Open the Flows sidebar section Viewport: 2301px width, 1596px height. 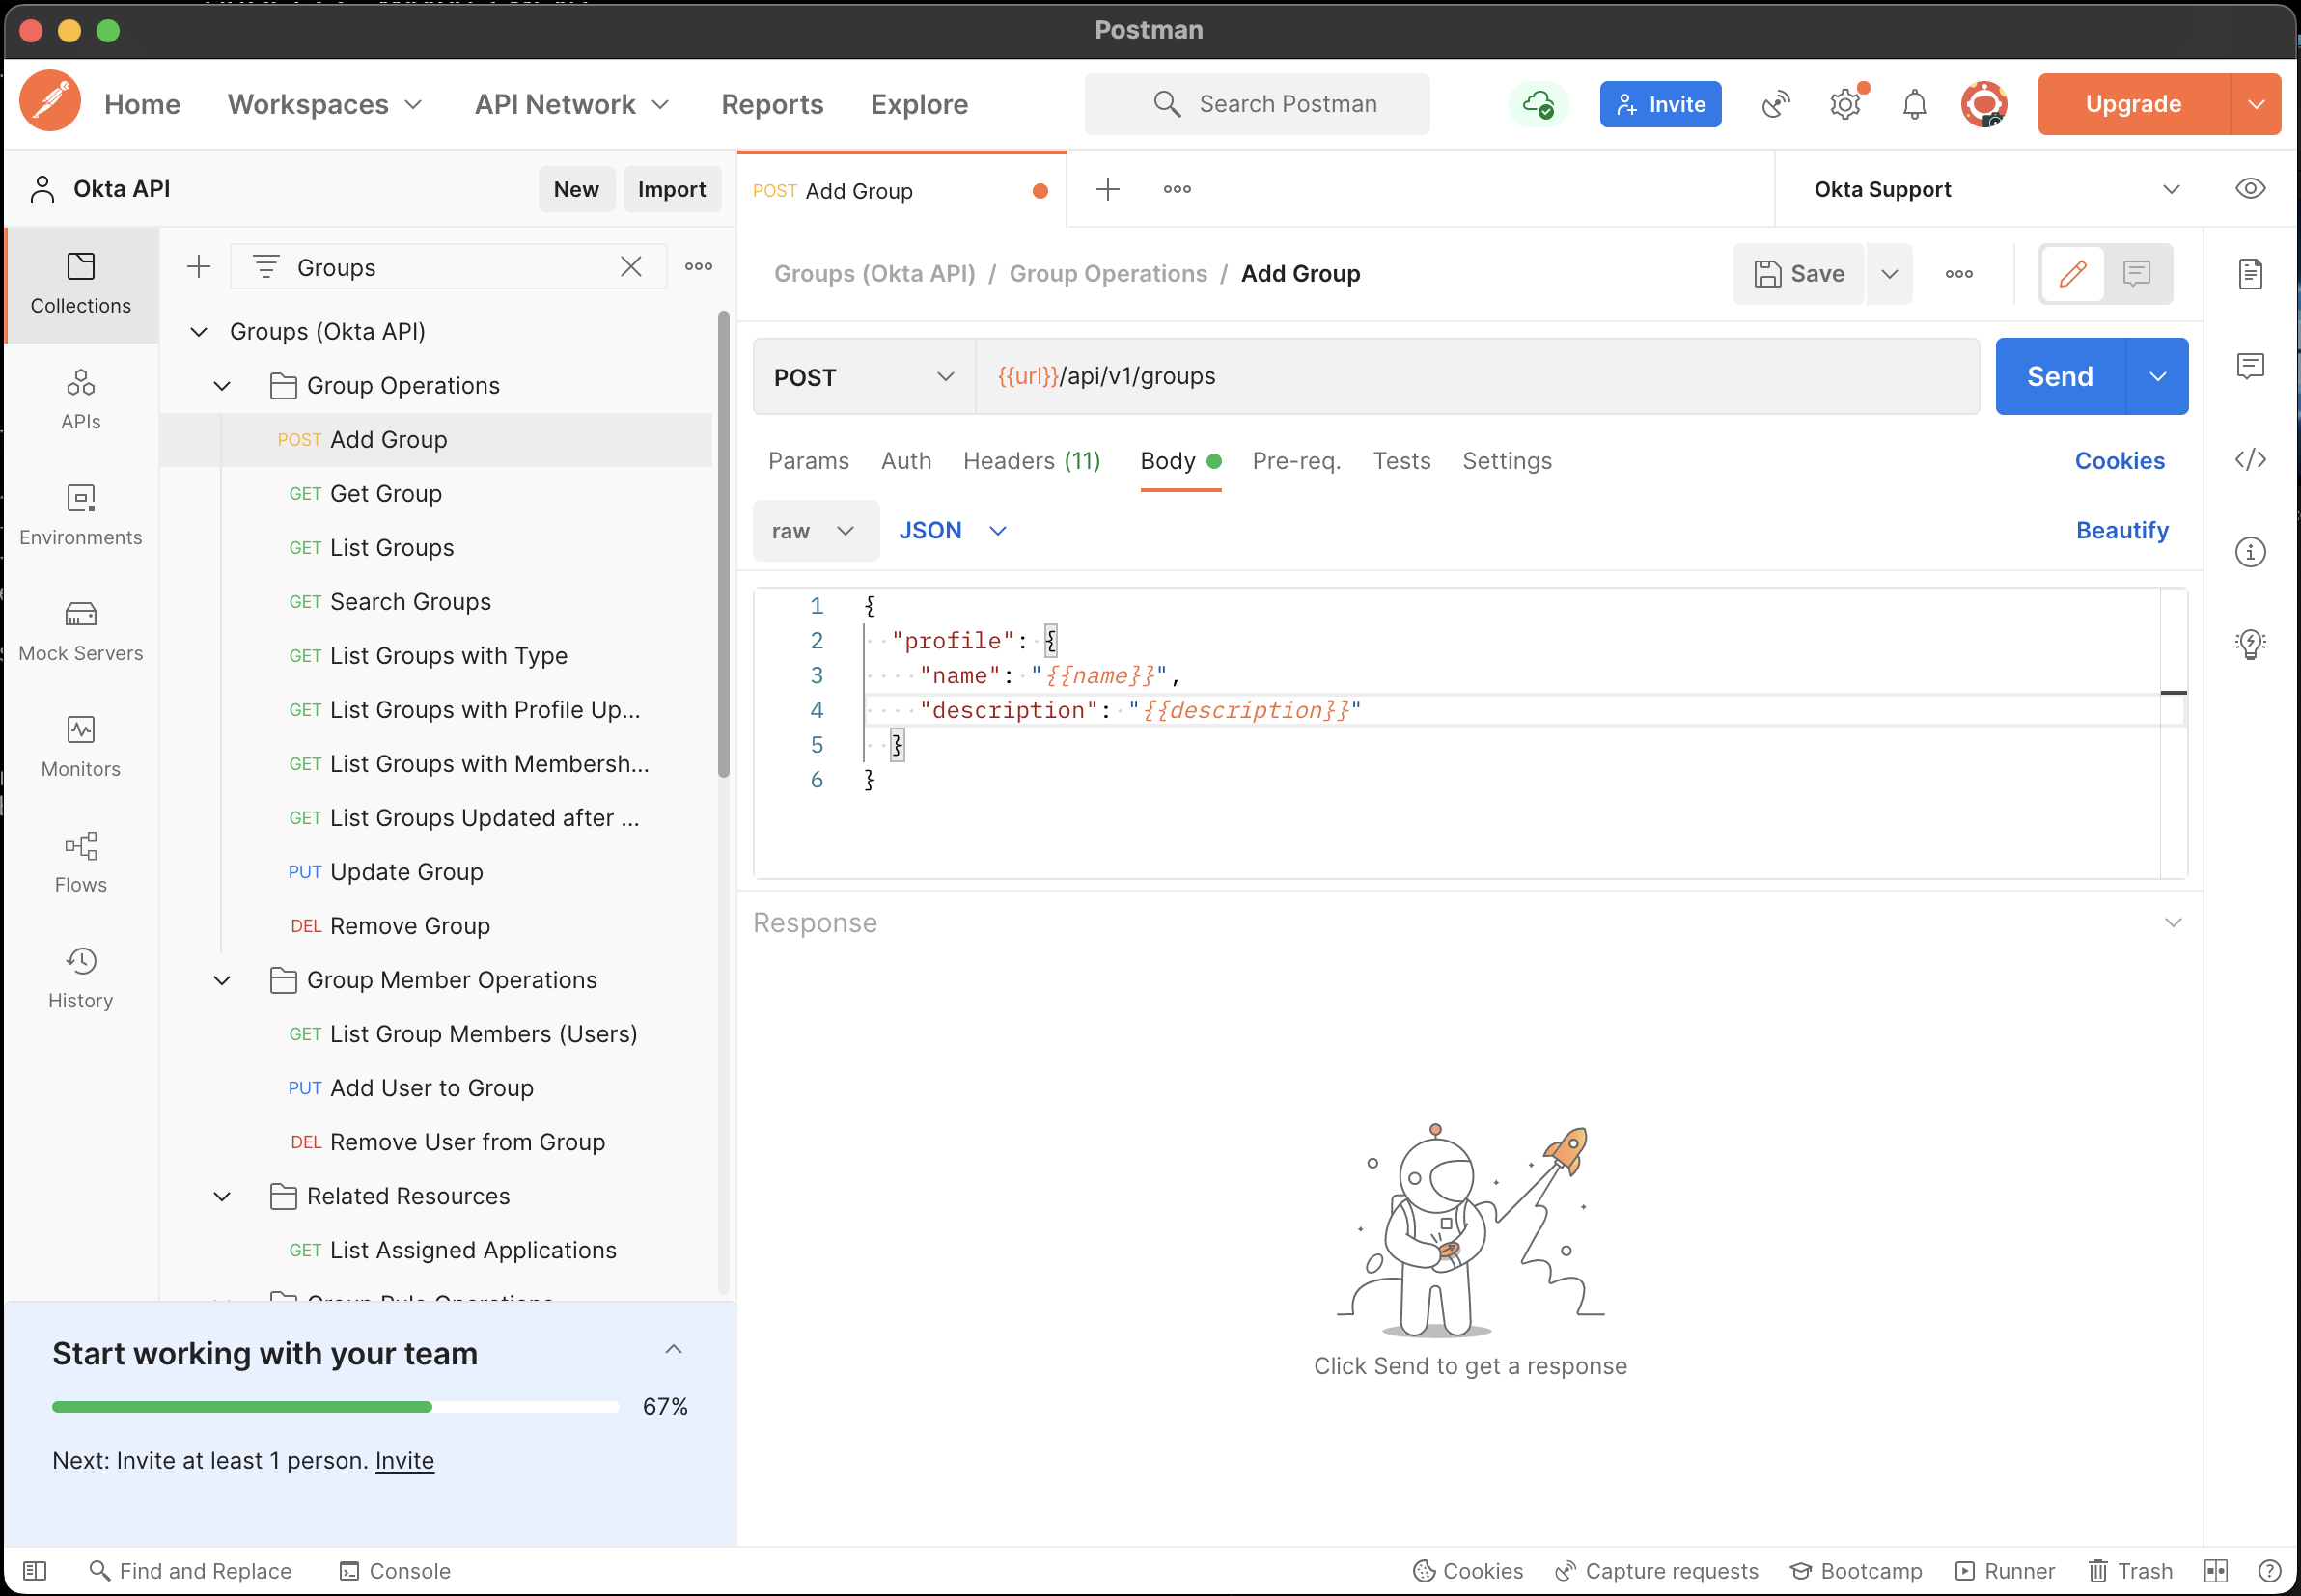(80, 861)
